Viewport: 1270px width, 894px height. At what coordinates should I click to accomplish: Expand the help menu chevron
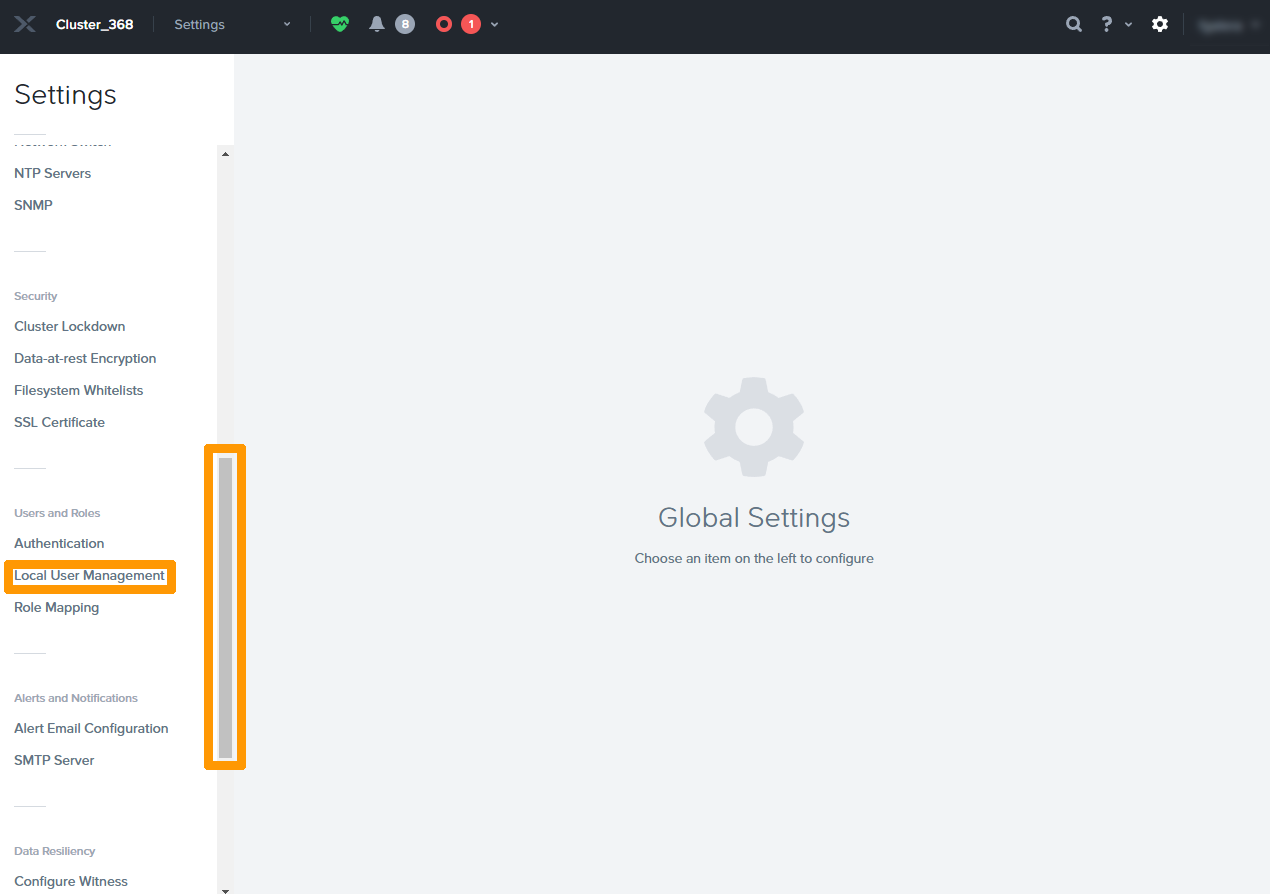tap(1129, 26)
